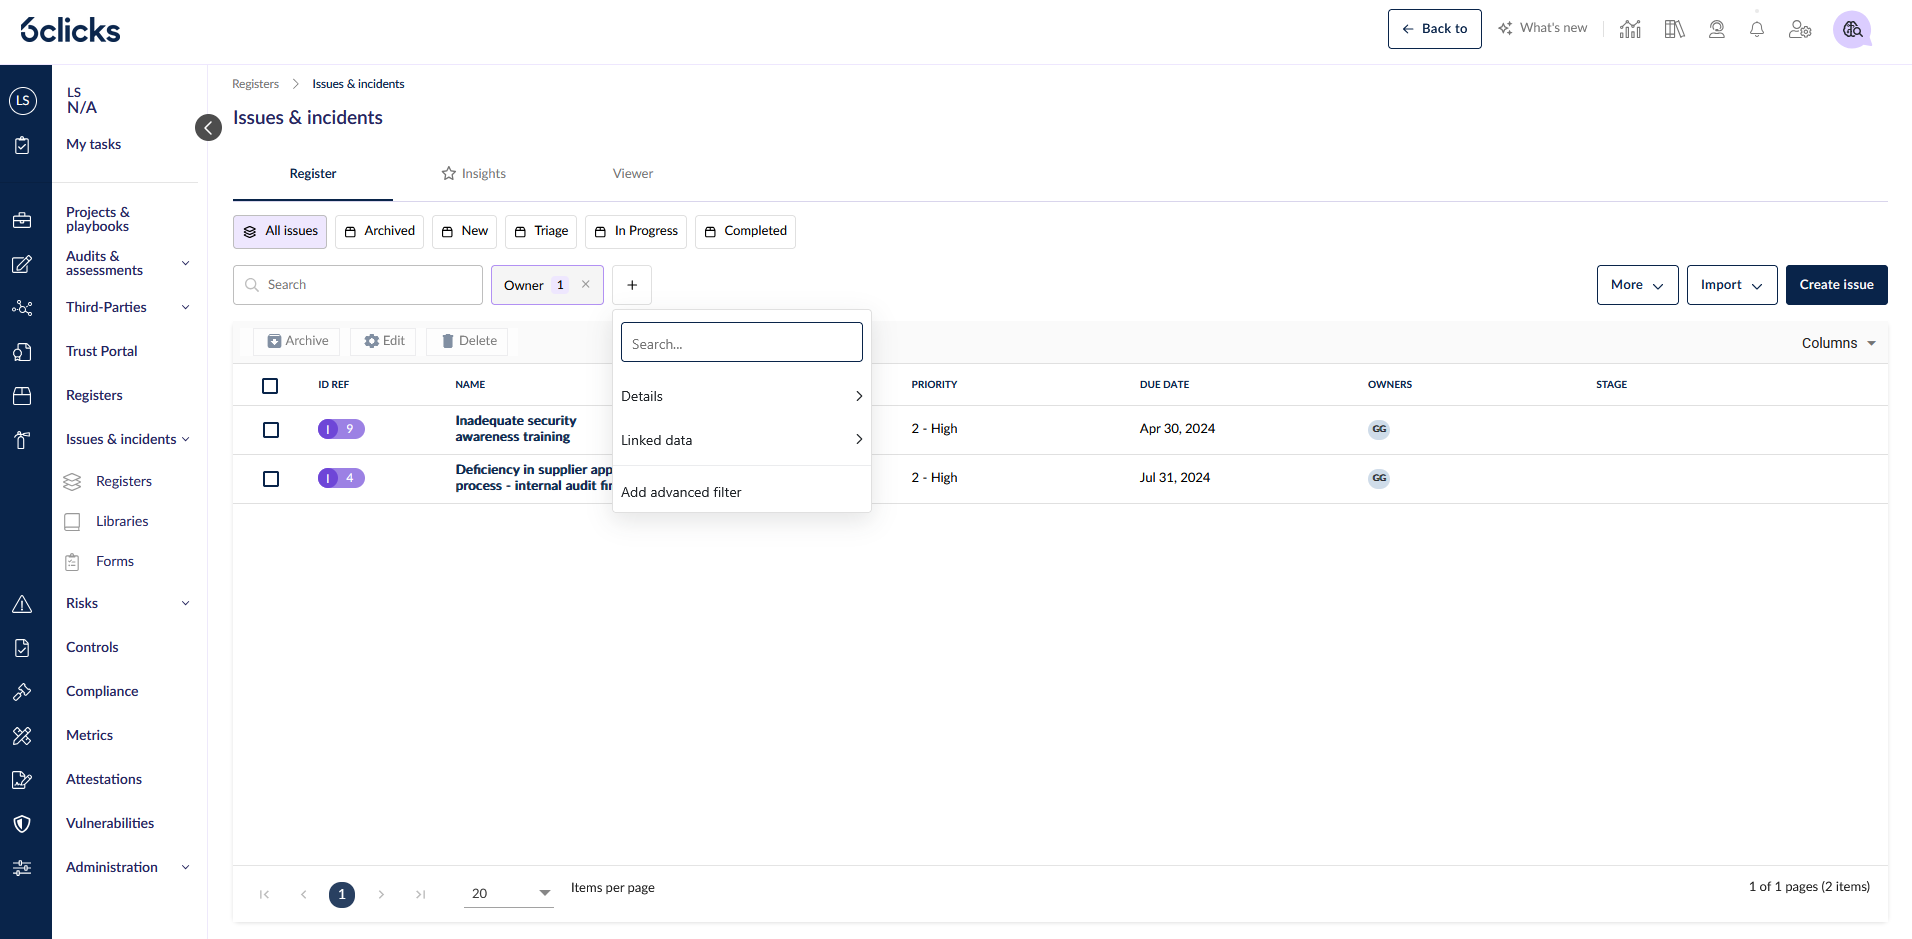Image resolution: width=1912 pixels, height=939 pixels.
Task: Remove the Owner filter with the x
Action: (x=586, y=284)
